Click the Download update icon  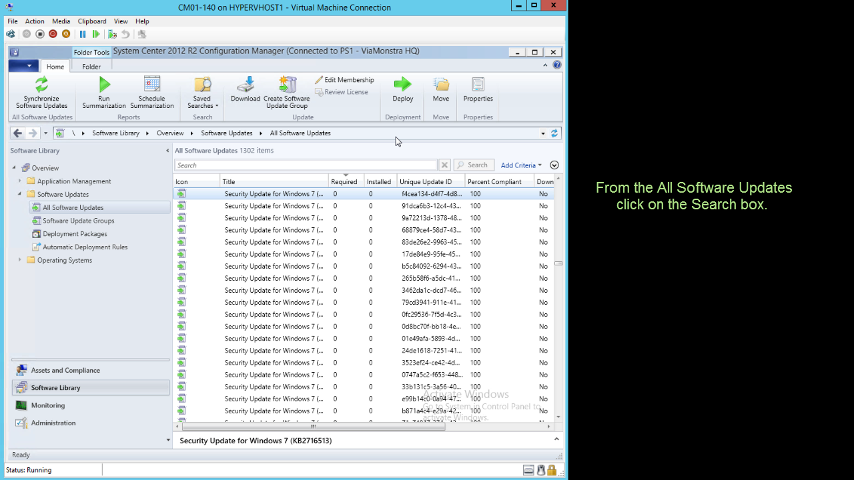245,86
